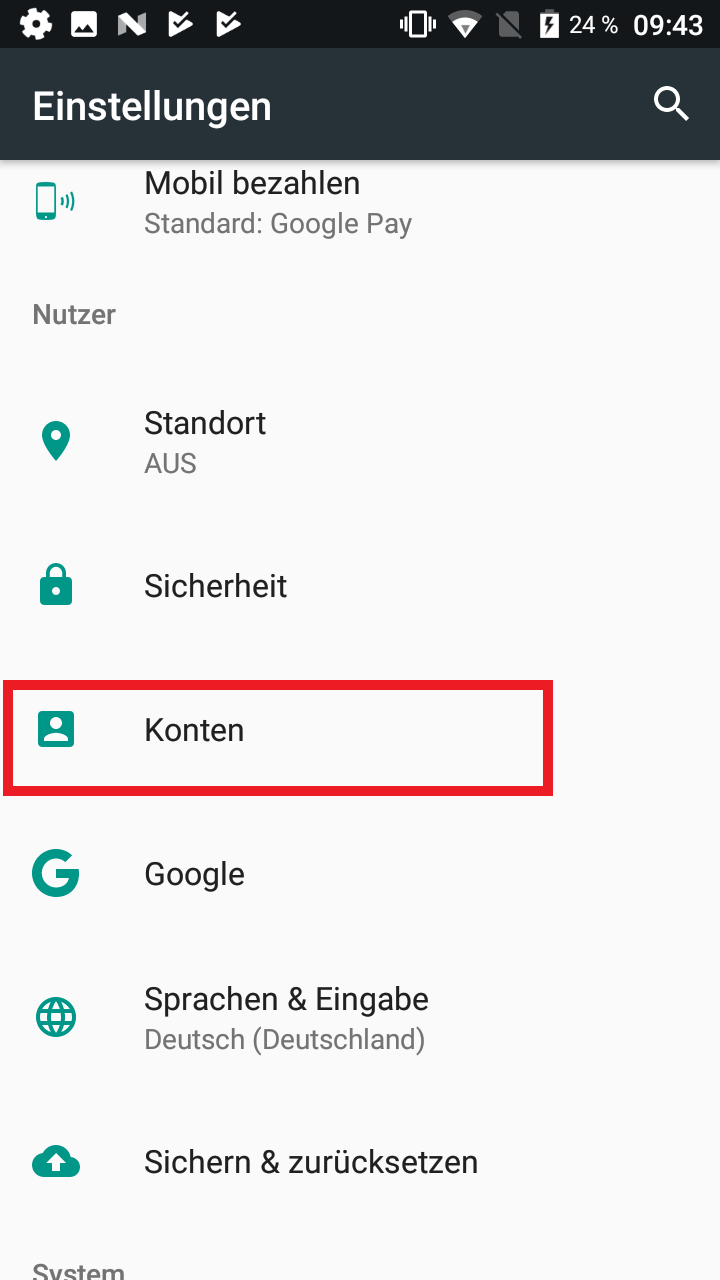This screenshot has height=1280, width=720.
Task: Open the search magnifier icon
Action: [671, 103]
